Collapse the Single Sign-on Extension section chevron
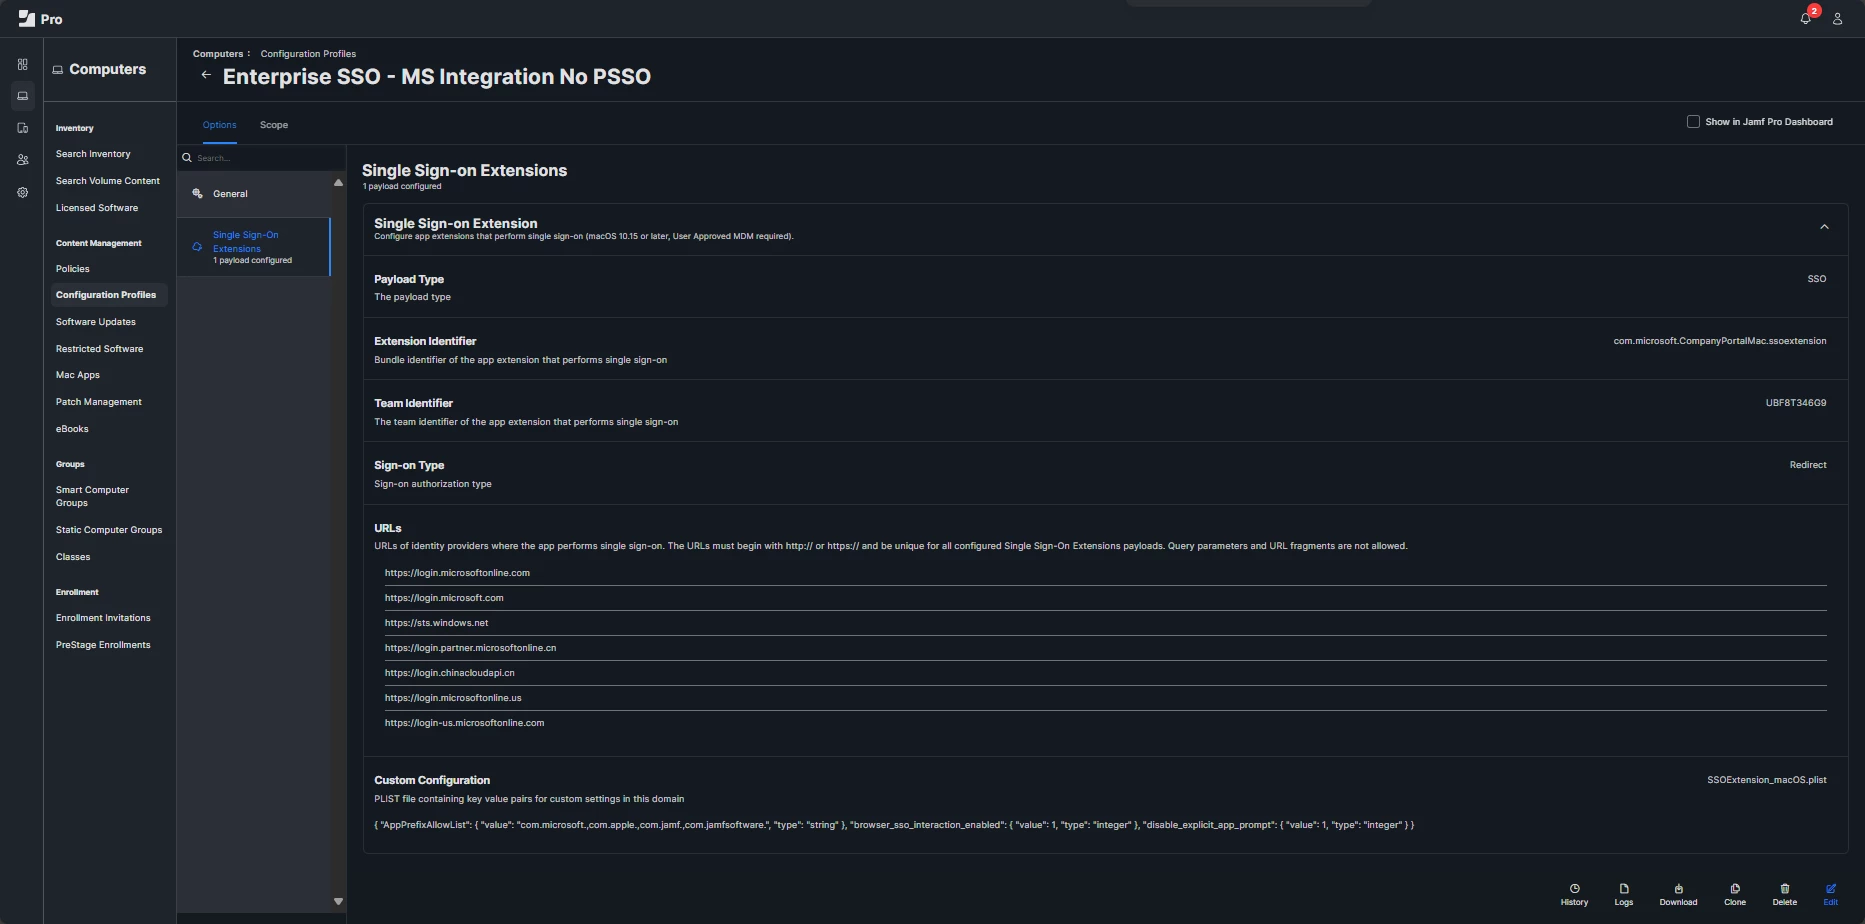Image resolution: width=1865 pixels, height=924 pixels. click(x=1824, y=227)
